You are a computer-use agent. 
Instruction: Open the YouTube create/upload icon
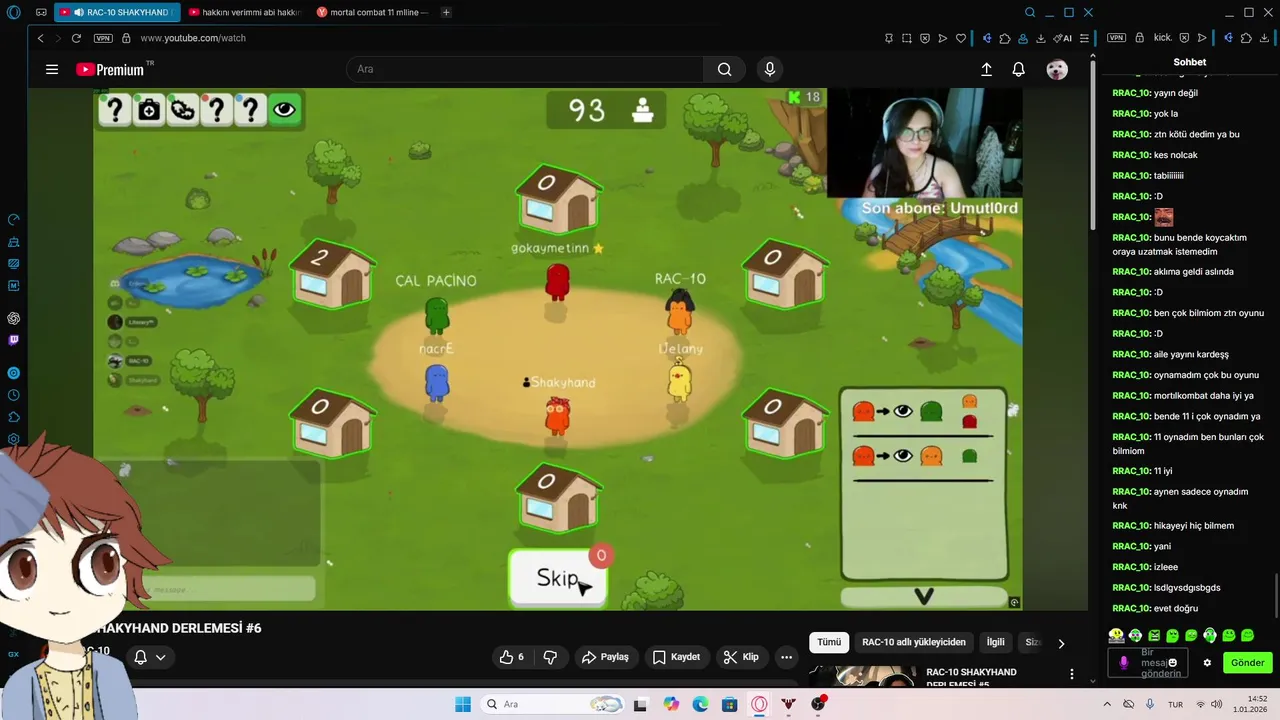[986, 69]
